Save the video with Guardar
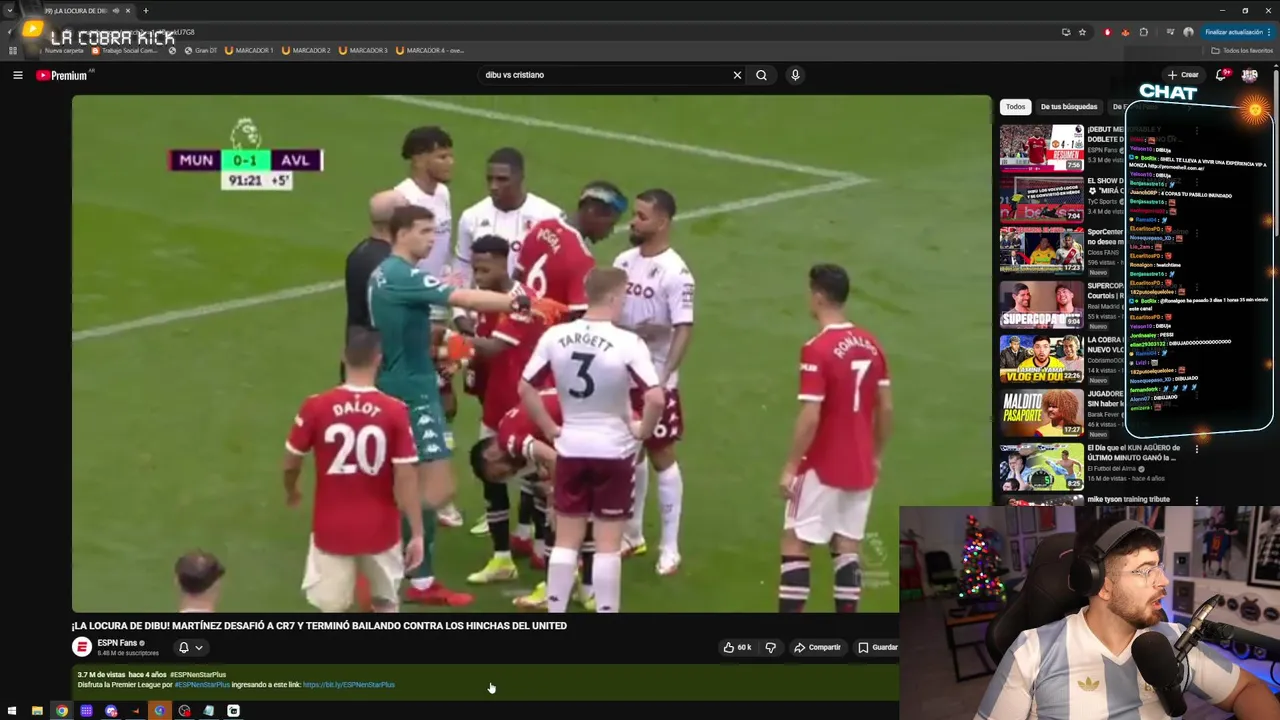The image size is (1280, 720). pyautogui.click(x=878, y=648)
